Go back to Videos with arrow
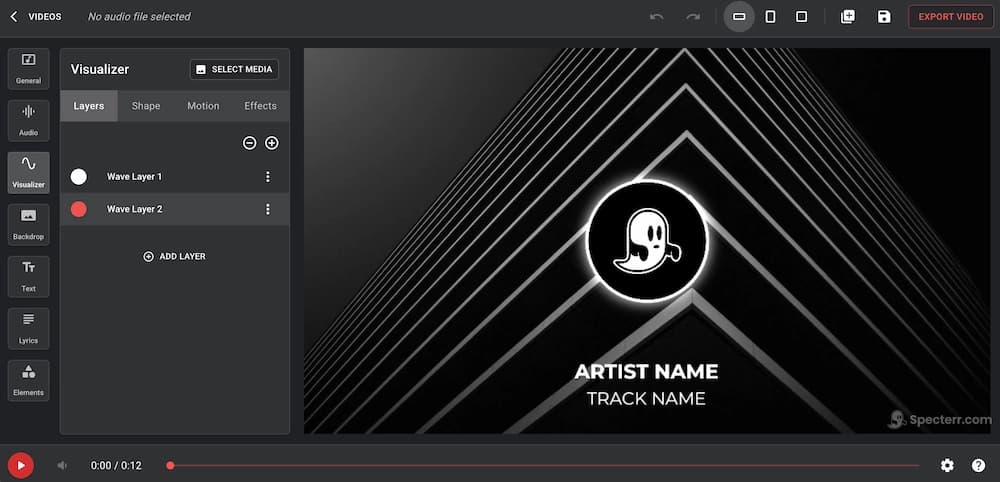The image size is (1000, 482). pos(14,17)
